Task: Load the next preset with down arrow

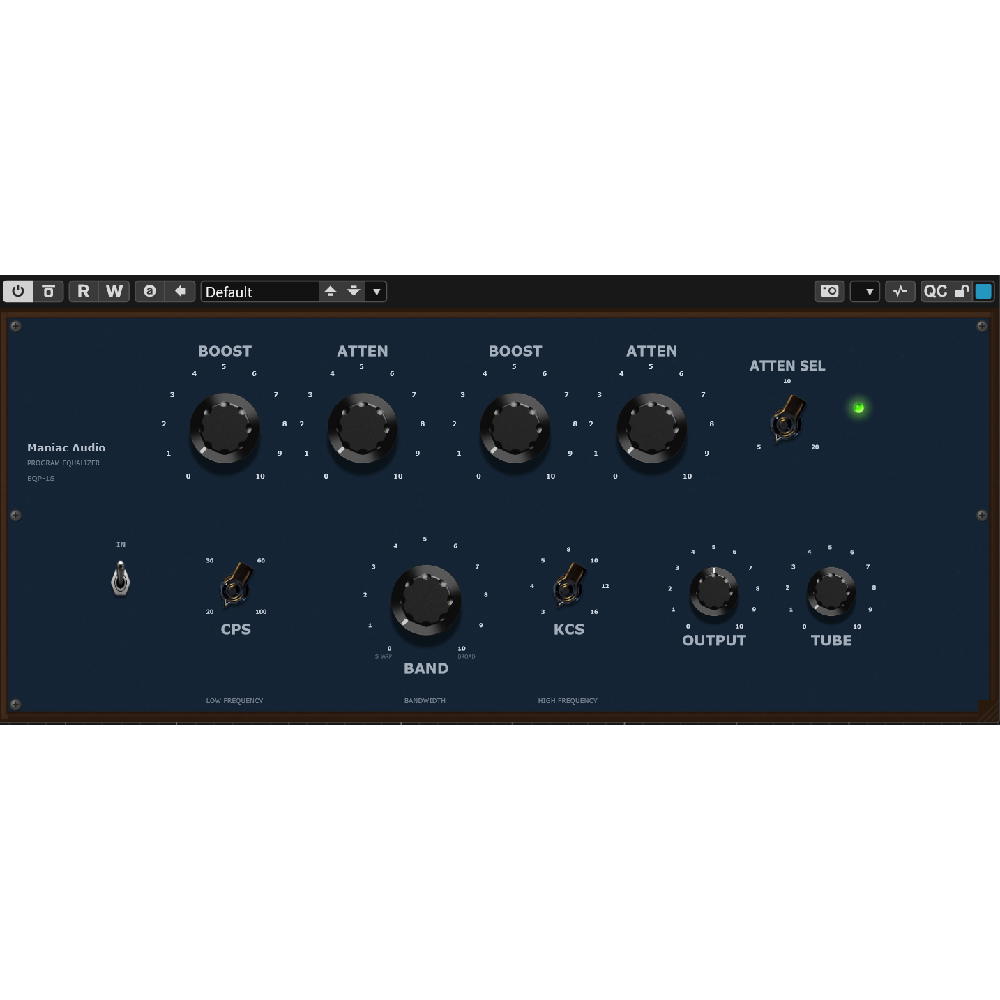Action: tap(353, 291)
